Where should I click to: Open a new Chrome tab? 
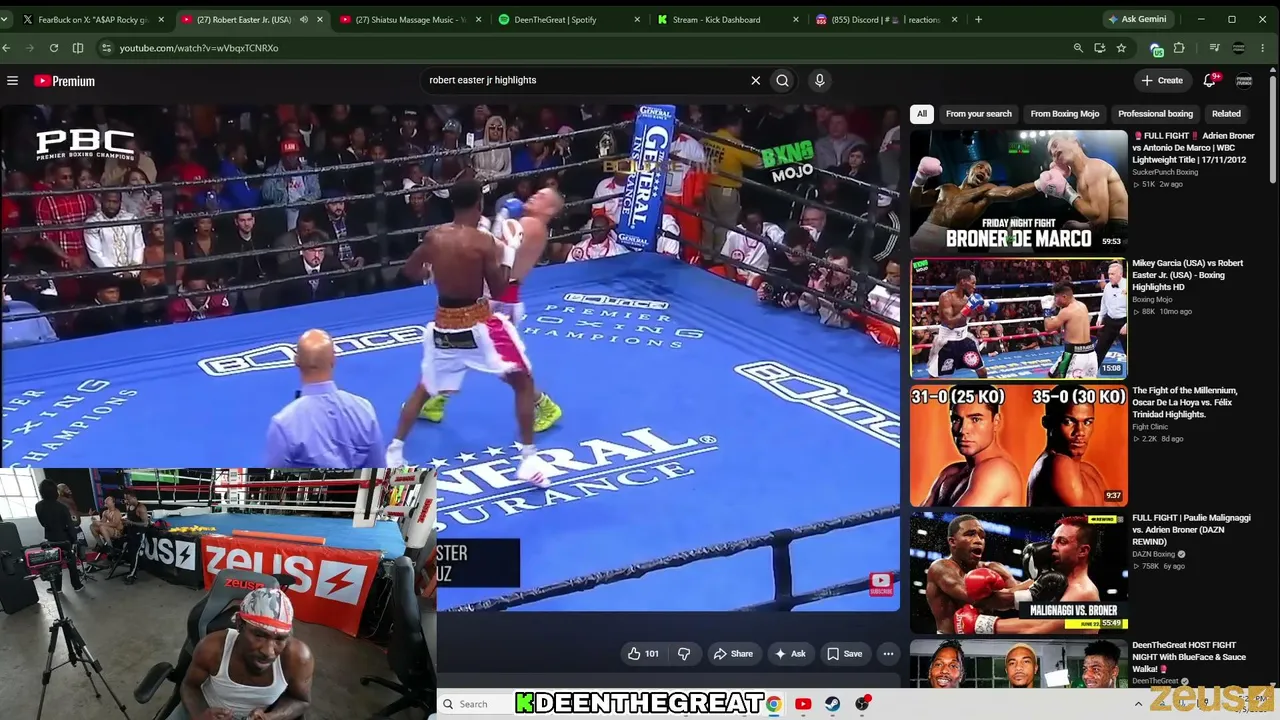pyautogui.click(x=978, y=19)
